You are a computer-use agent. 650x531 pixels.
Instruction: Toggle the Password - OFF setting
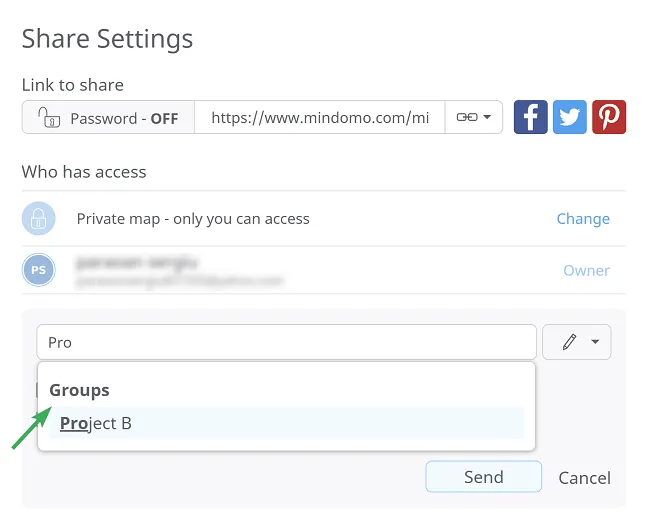[x=109, y=118]
